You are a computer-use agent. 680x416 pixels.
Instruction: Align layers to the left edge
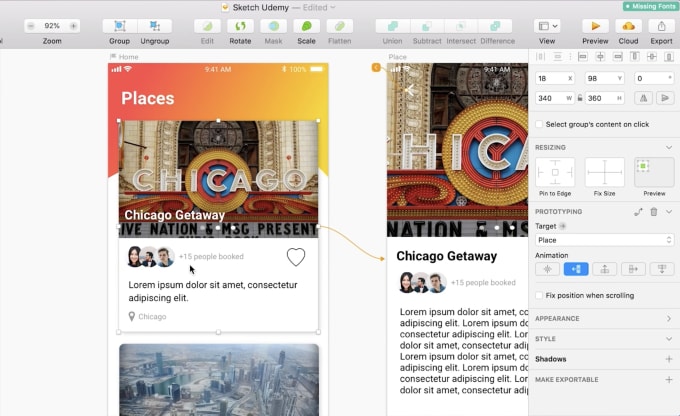(x=583, y=56)
